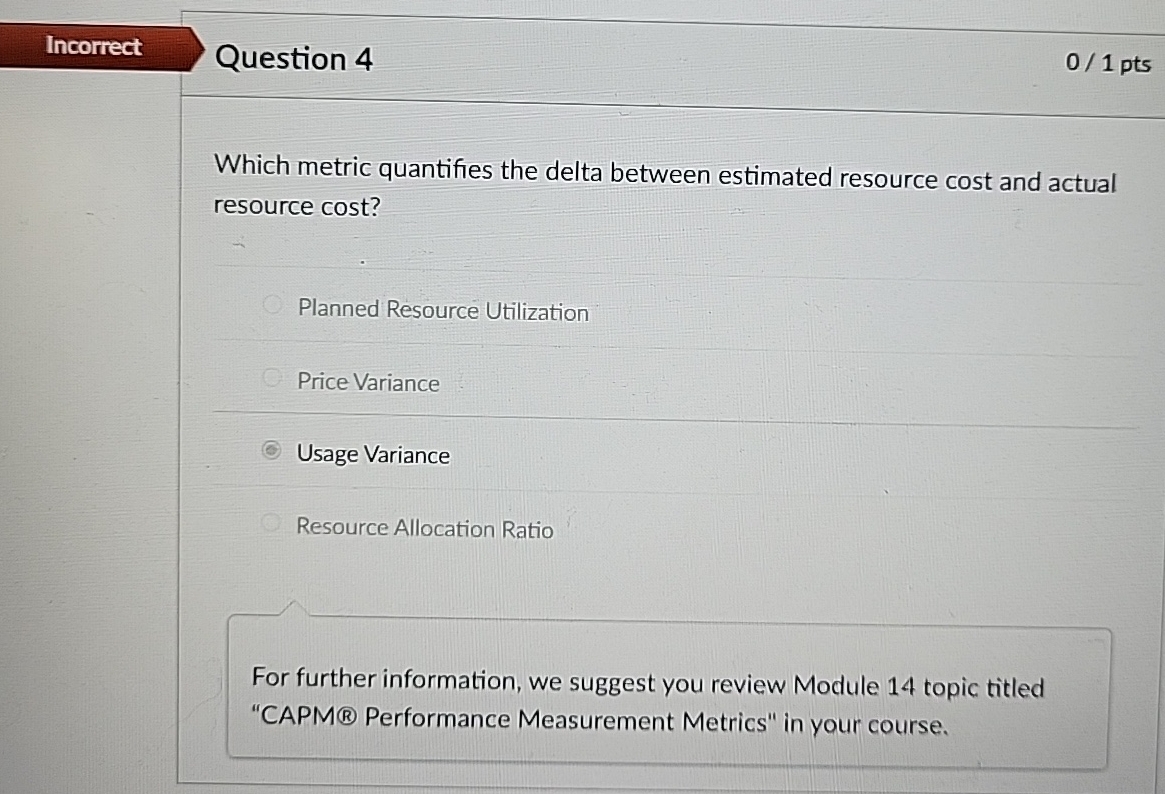Click the Question 4 heading
Viewport: 1165px width, 794px height.
[294, 60]
